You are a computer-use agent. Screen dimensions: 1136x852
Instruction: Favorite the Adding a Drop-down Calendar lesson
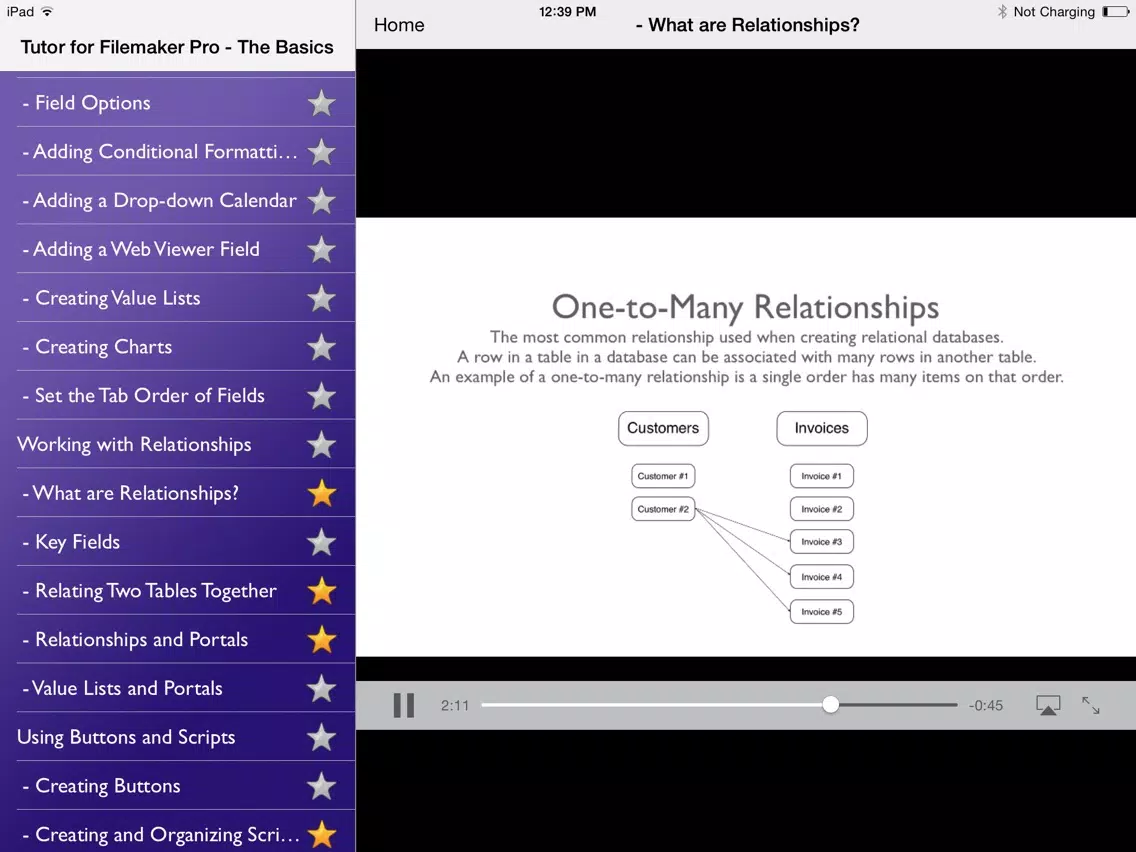pos(321,201)
